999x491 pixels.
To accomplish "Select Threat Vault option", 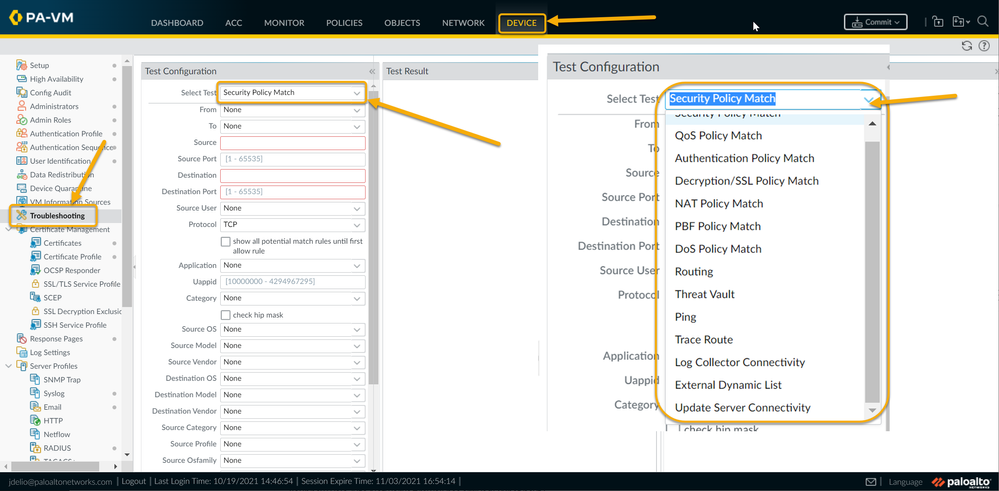I will tap(705, 294).
